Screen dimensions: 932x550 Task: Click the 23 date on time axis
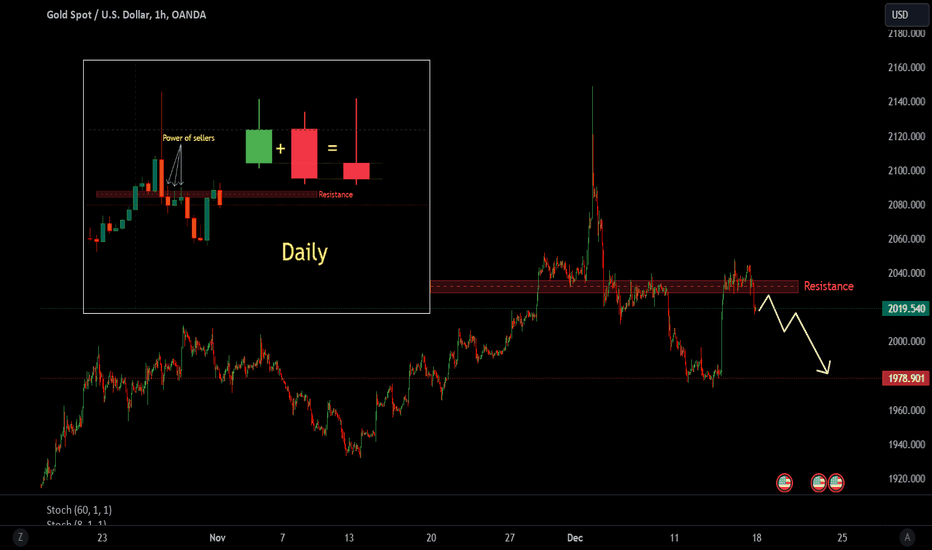coord(102,538)
